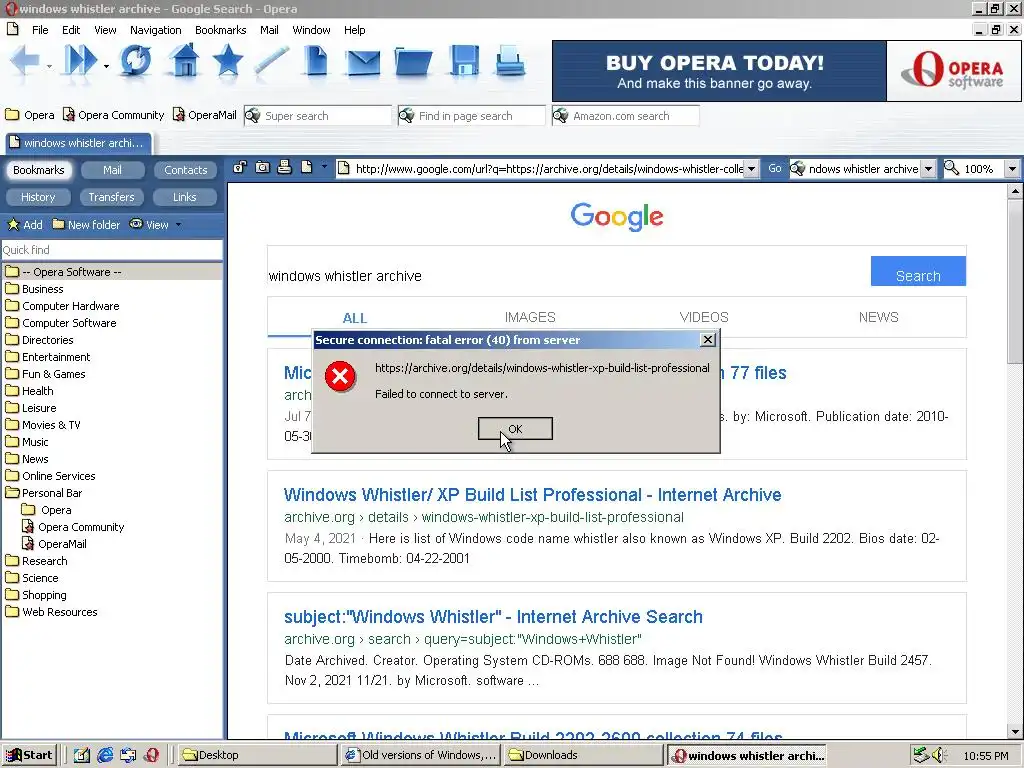This screenshot has width=1024, height=768.
Task: Click the Save floppy disk icon
Action: [x=464, y=62]
